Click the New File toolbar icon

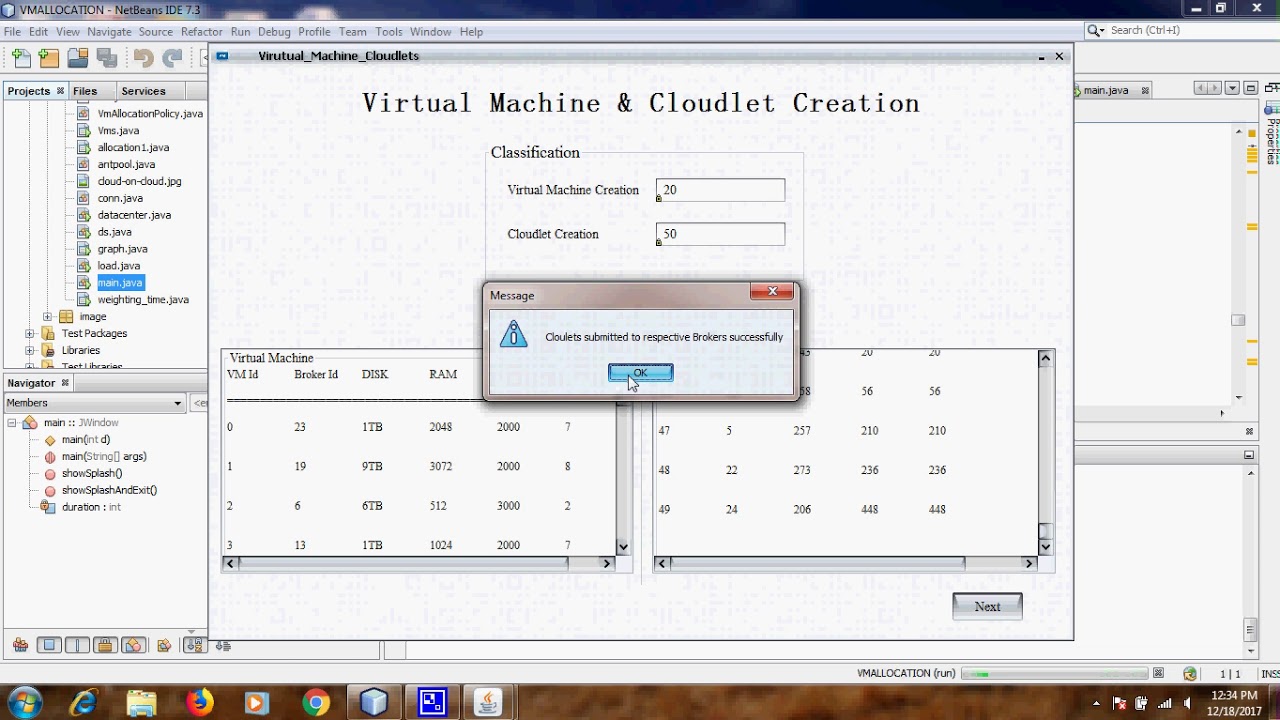click(21, 59)
